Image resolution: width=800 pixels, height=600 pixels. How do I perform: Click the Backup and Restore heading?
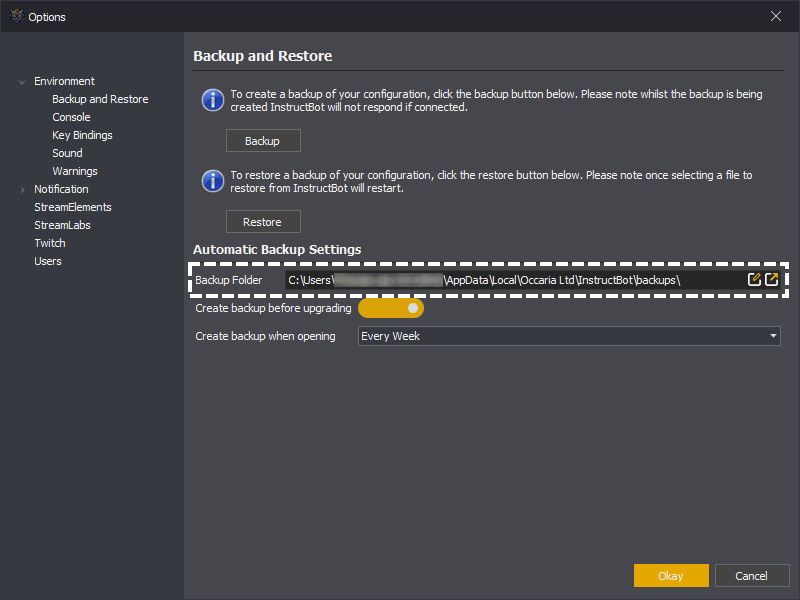point(263,56)
